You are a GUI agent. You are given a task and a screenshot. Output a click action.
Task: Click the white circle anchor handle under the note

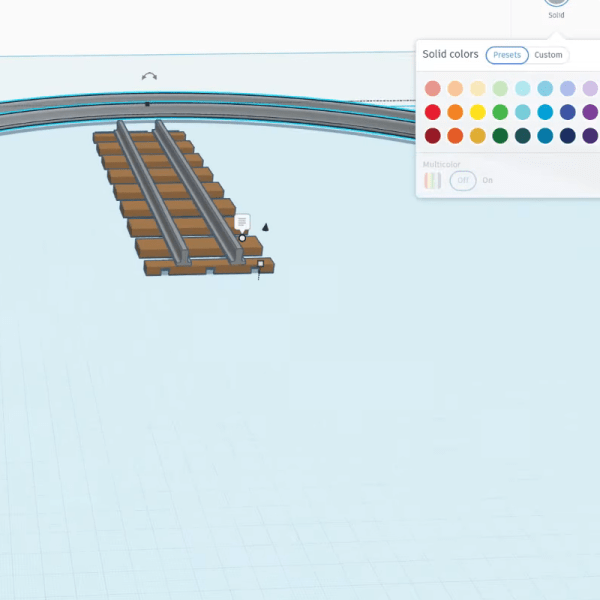click(242, 238)
